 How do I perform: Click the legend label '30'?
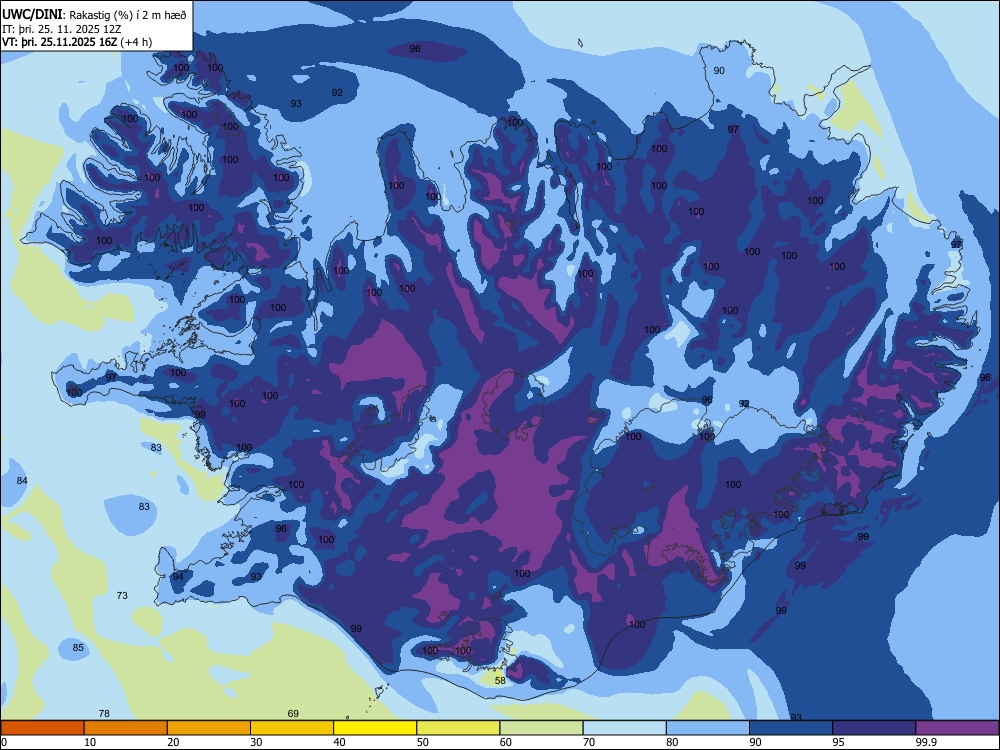pyautogui.click(x=256, y=742)
